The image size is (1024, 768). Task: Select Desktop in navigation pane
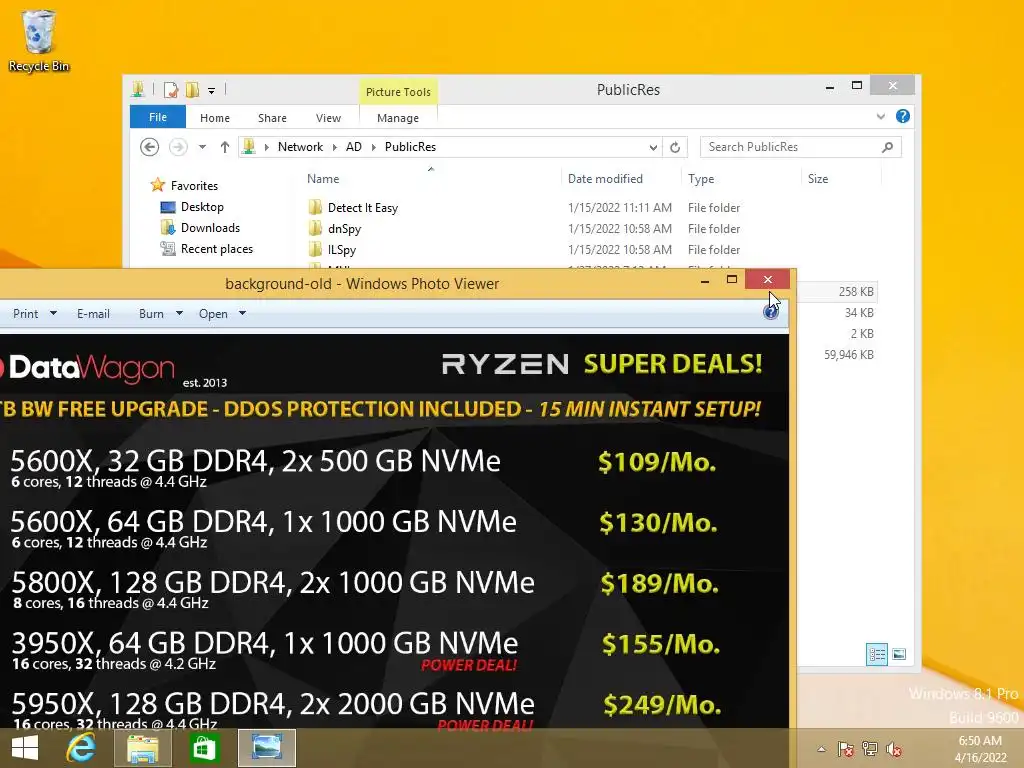pyautogui.click(x=202, y=206)
